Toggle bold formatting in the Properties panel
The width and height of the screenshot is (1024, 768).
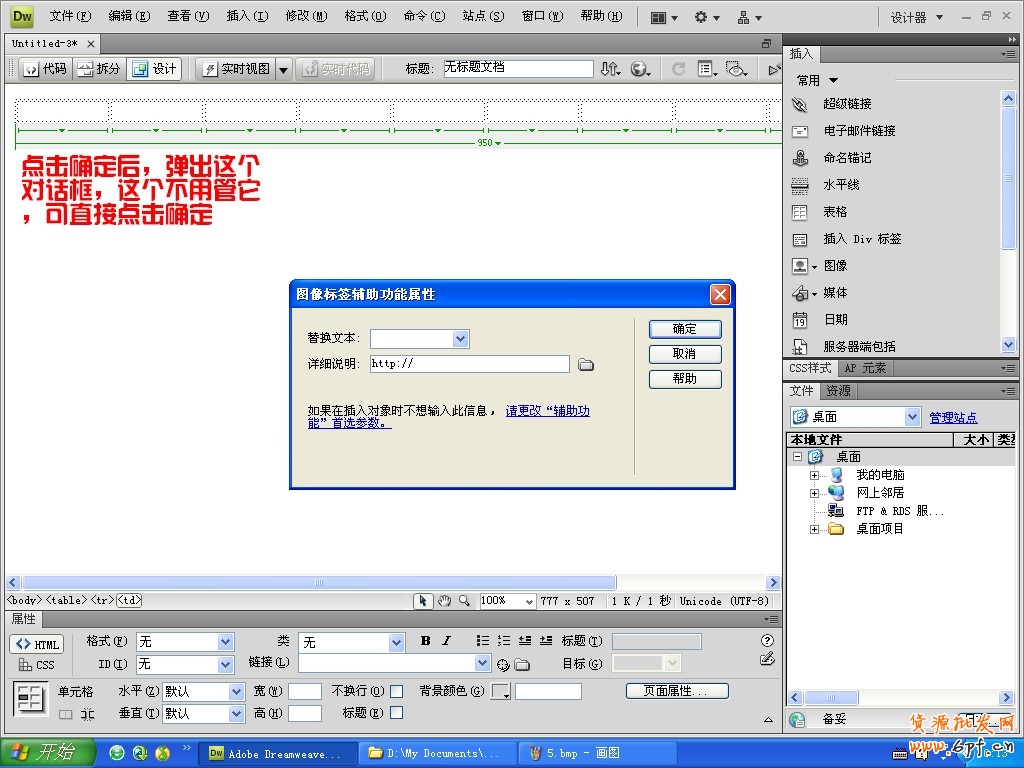424,641
